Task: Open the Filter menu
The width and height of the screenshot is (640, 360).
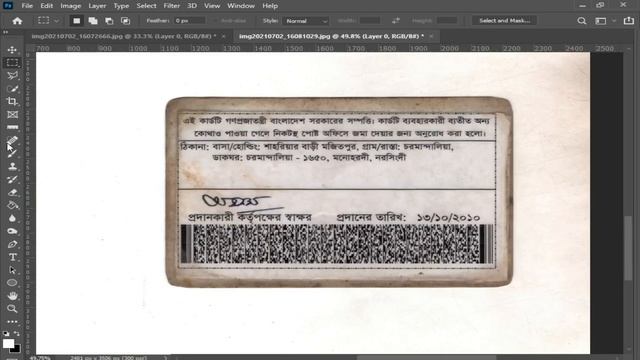Action: tap(171, 6)
